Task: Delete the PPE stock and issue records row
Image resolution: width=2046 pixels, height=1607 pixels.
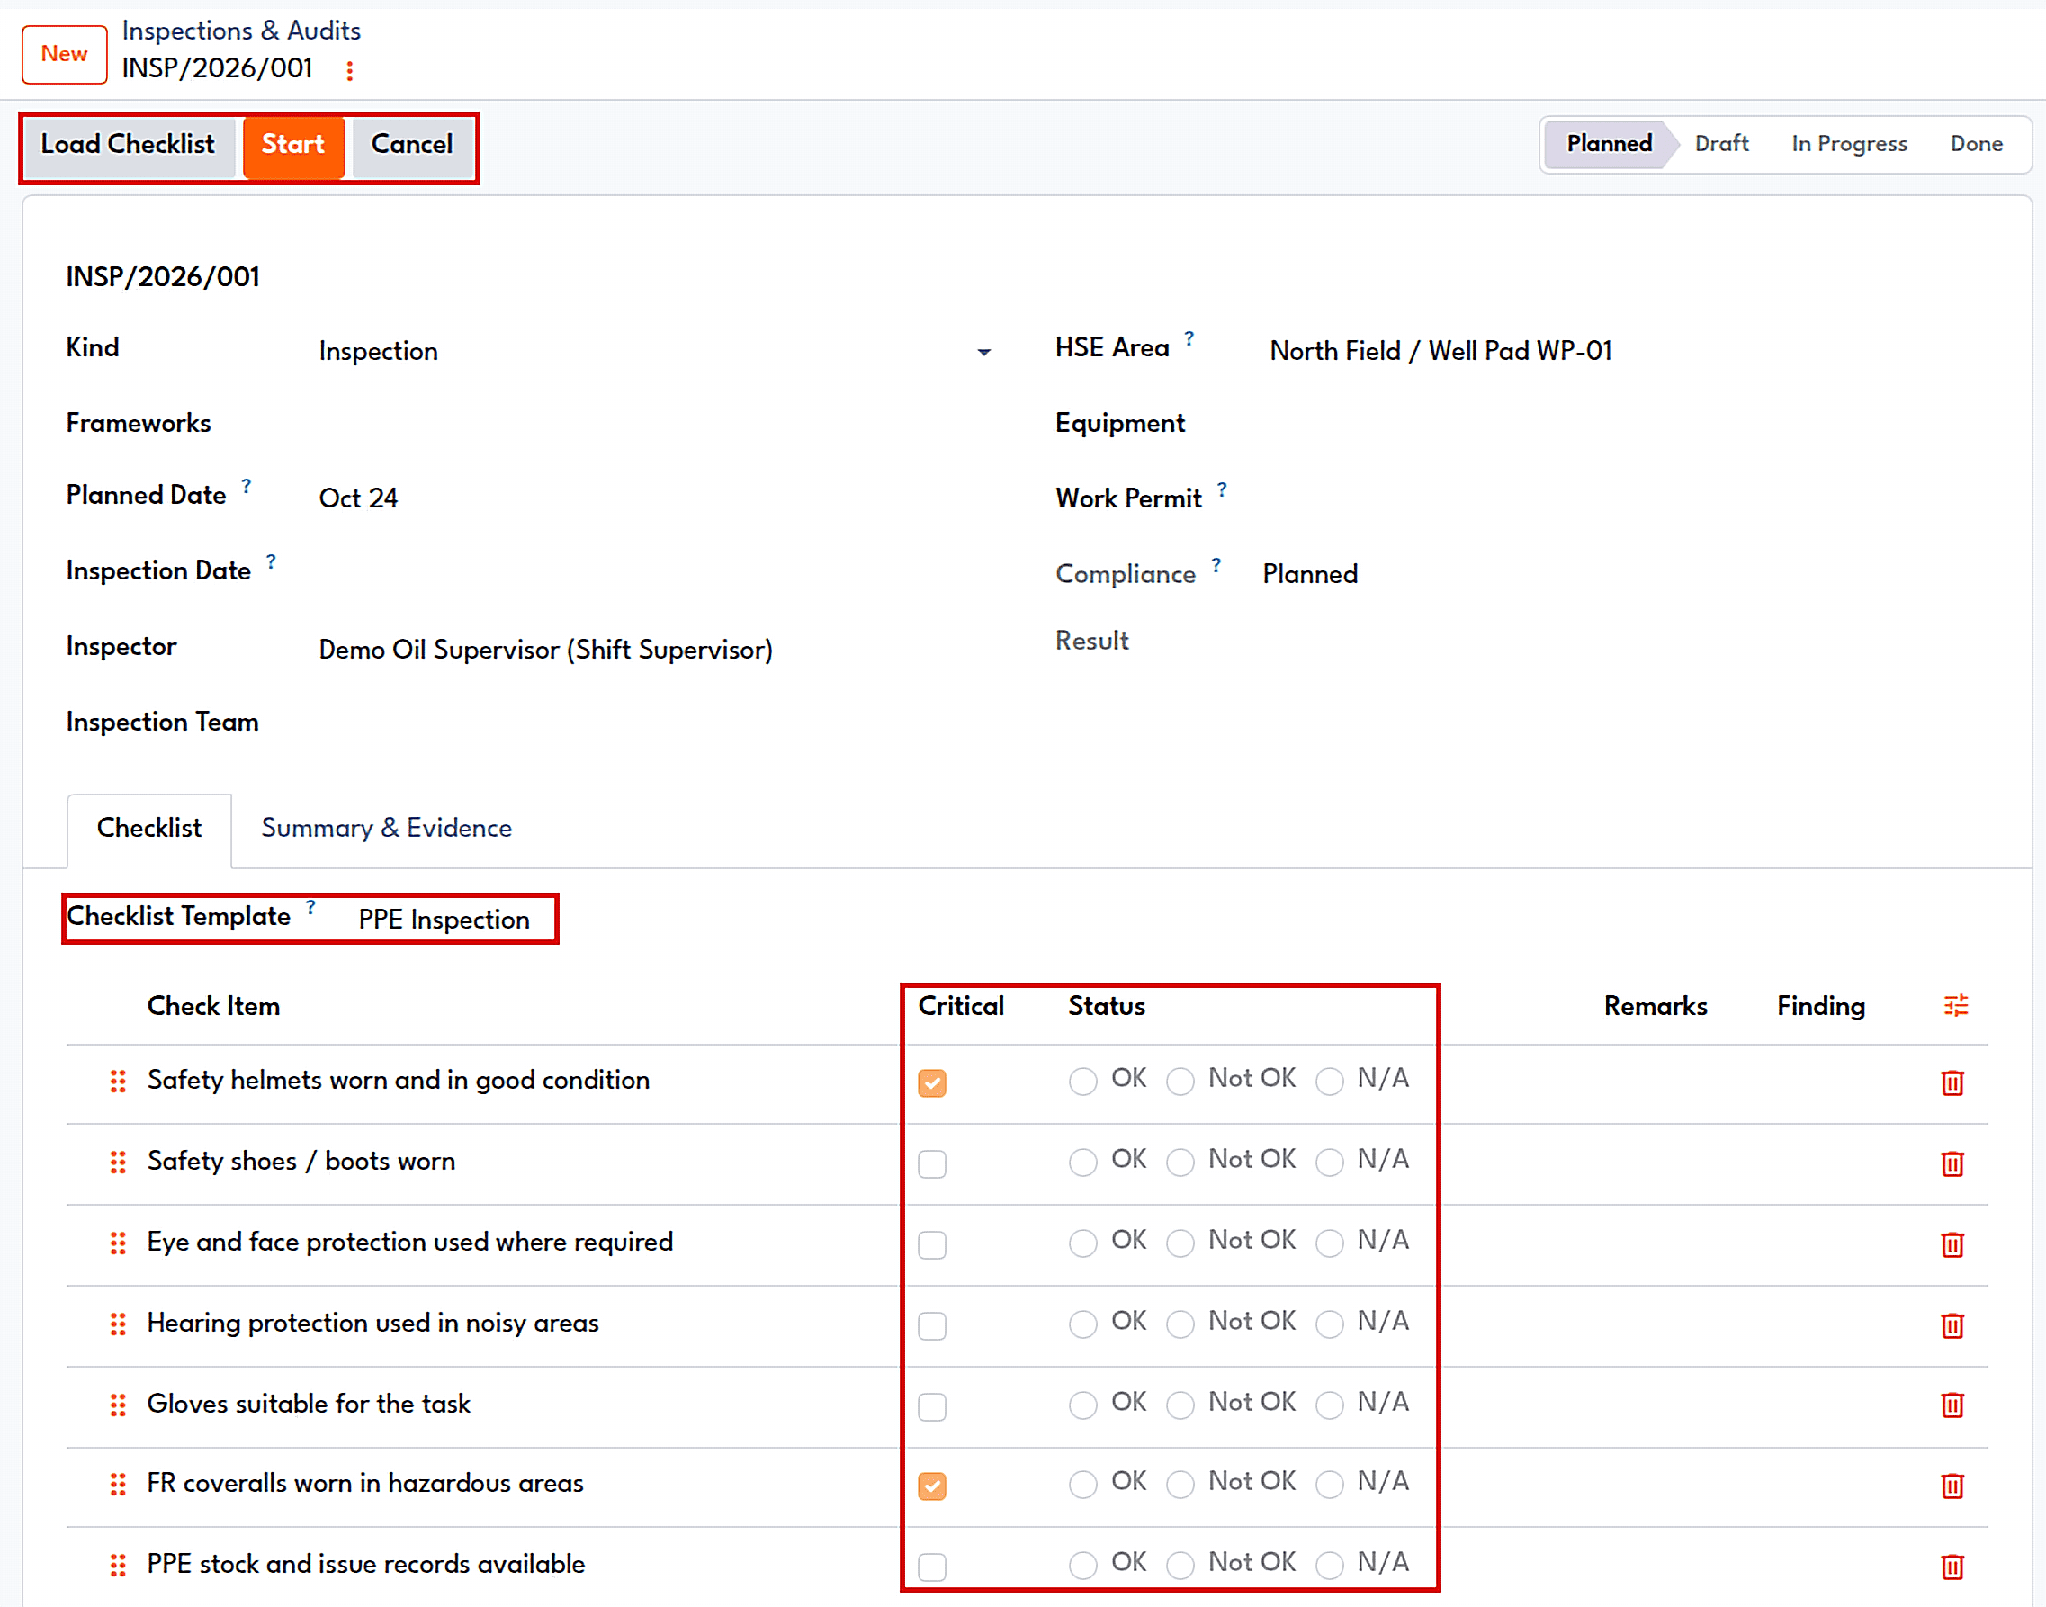Action: pos(1952,1566)
